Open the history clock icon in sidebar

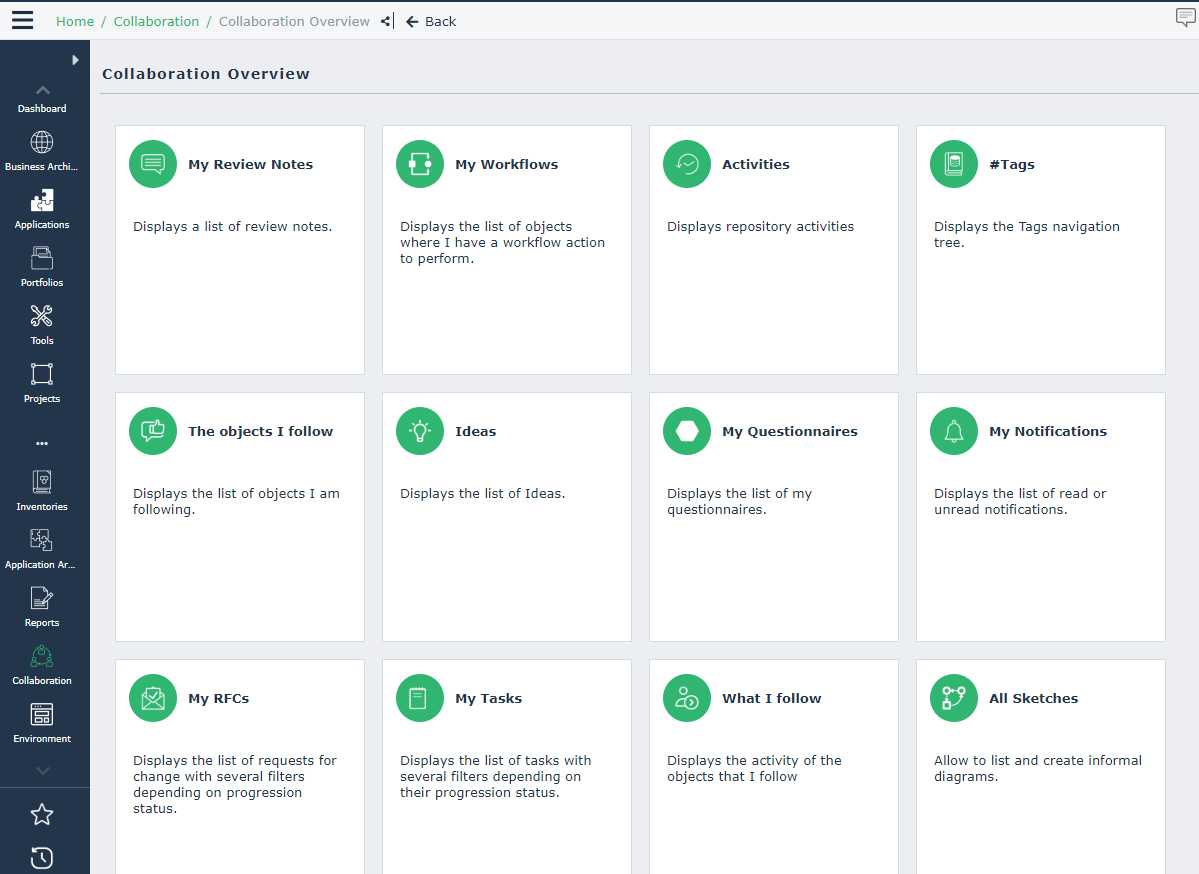click(x=42, y=857)
